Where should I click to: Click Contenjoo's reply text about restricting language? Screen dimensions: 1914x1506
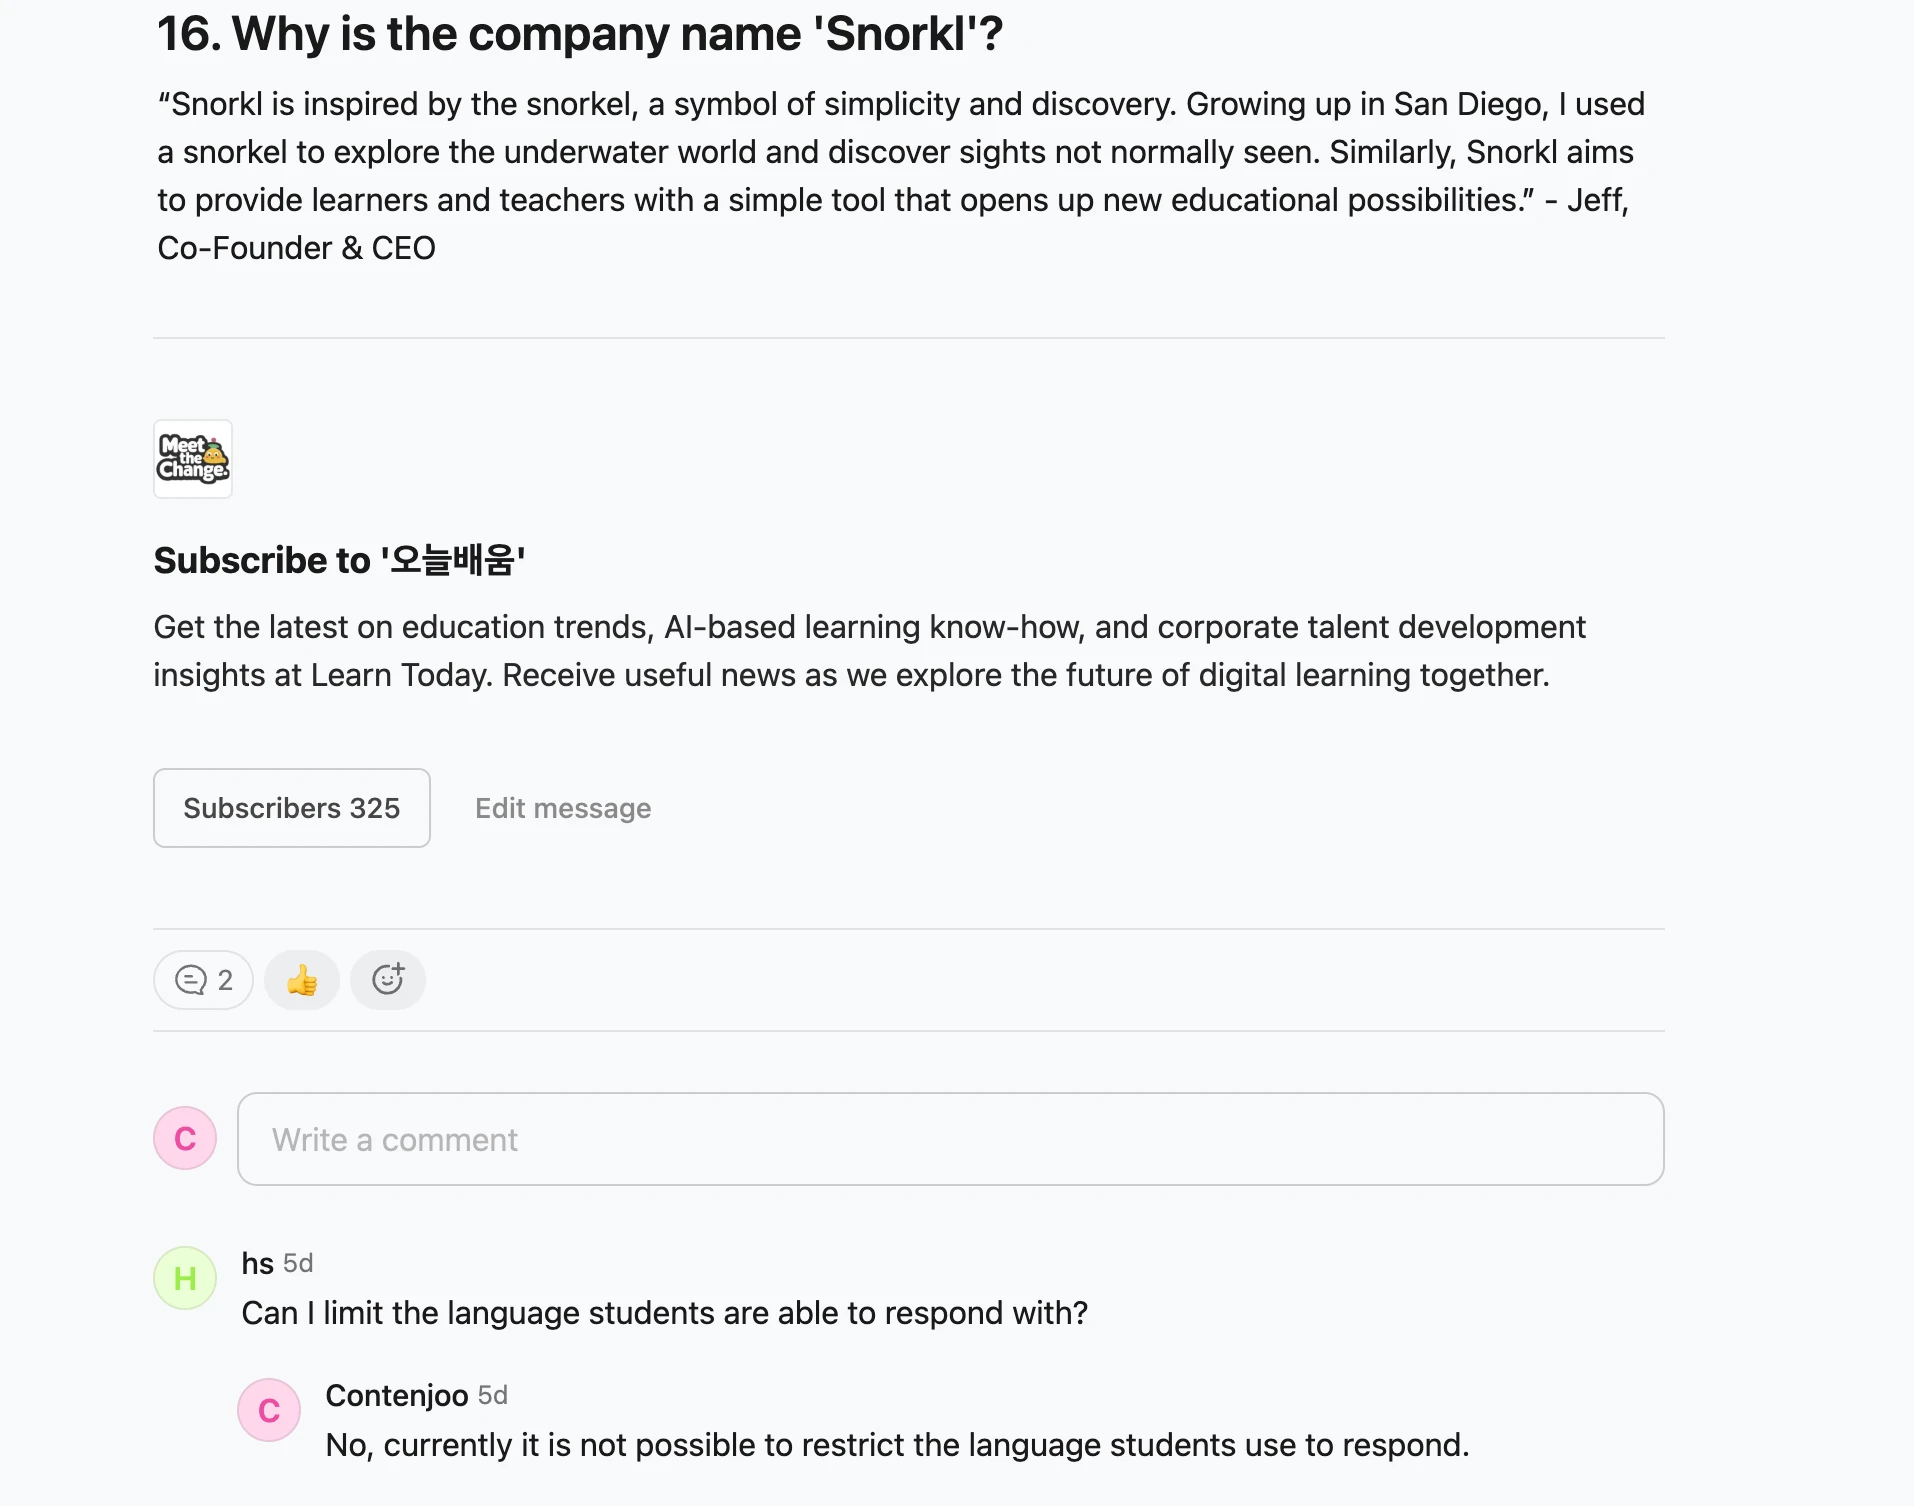tap(897, 1445)
